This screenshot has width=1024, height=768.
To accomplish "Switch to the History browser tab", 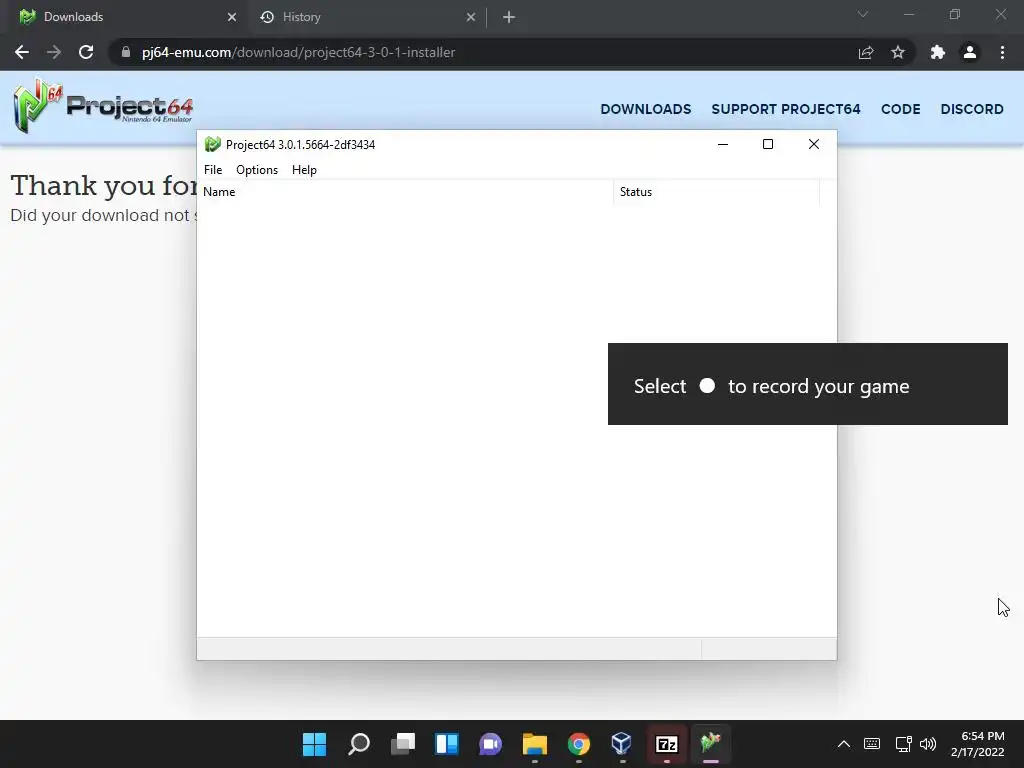I will coord(367,17).
